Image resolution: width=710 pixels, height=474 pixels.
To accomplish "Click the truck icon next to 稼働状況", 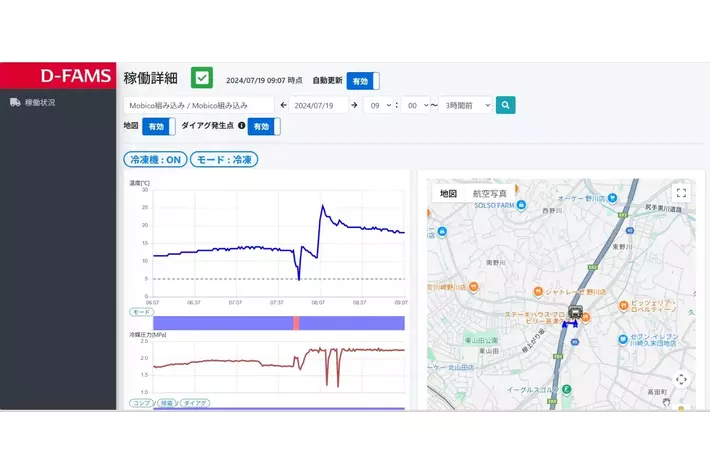I will 15,102.
